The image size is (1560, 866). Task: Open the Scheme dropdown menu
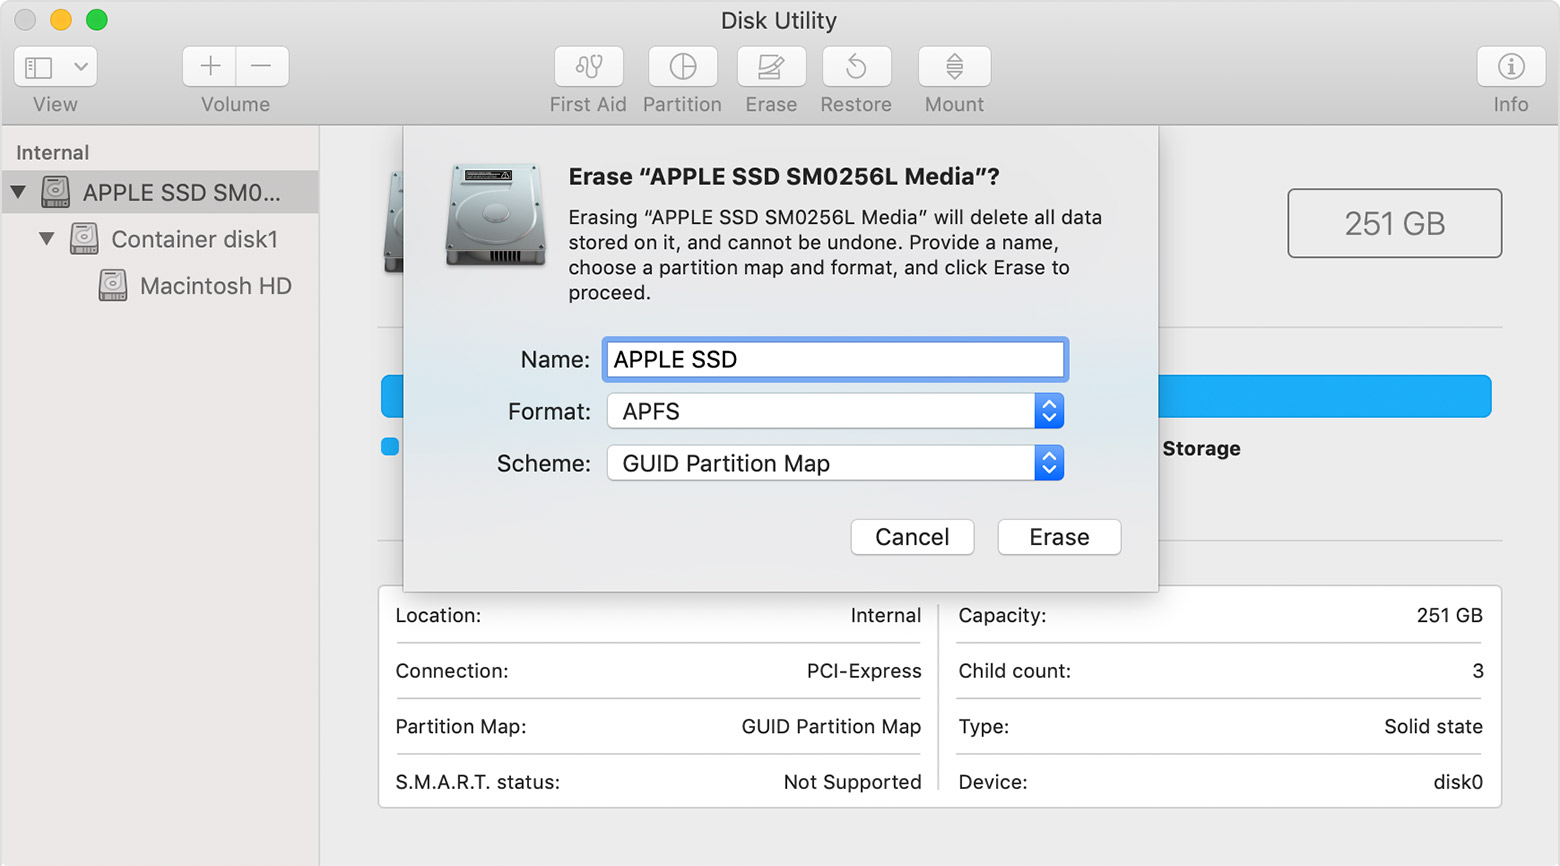(x=834, y=463)
